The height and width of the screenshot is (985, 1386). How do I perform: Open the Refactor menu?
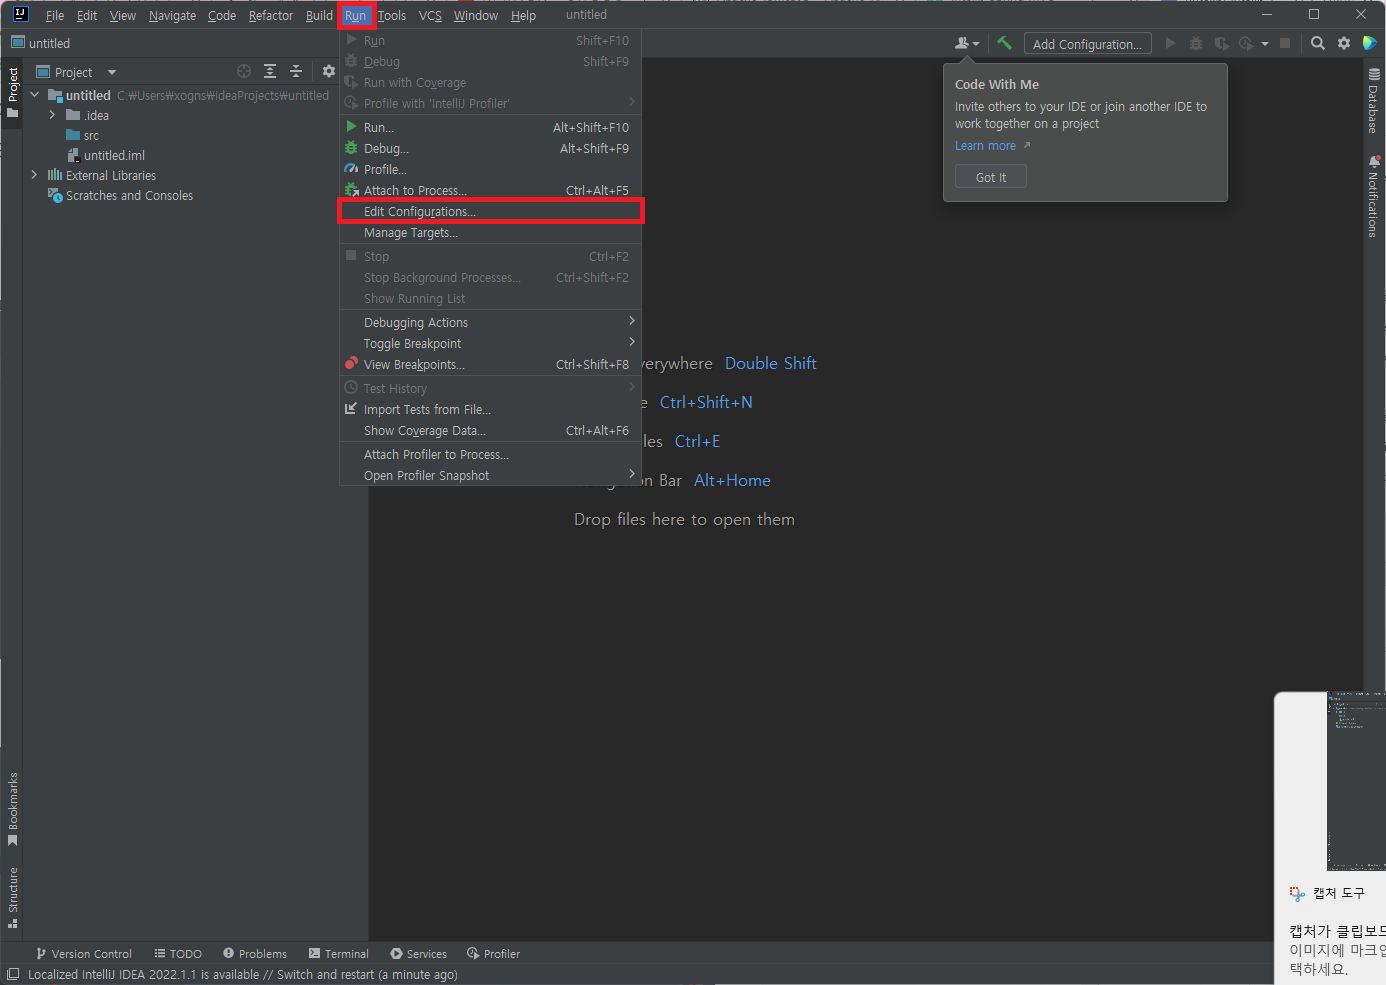pos(271,15)
